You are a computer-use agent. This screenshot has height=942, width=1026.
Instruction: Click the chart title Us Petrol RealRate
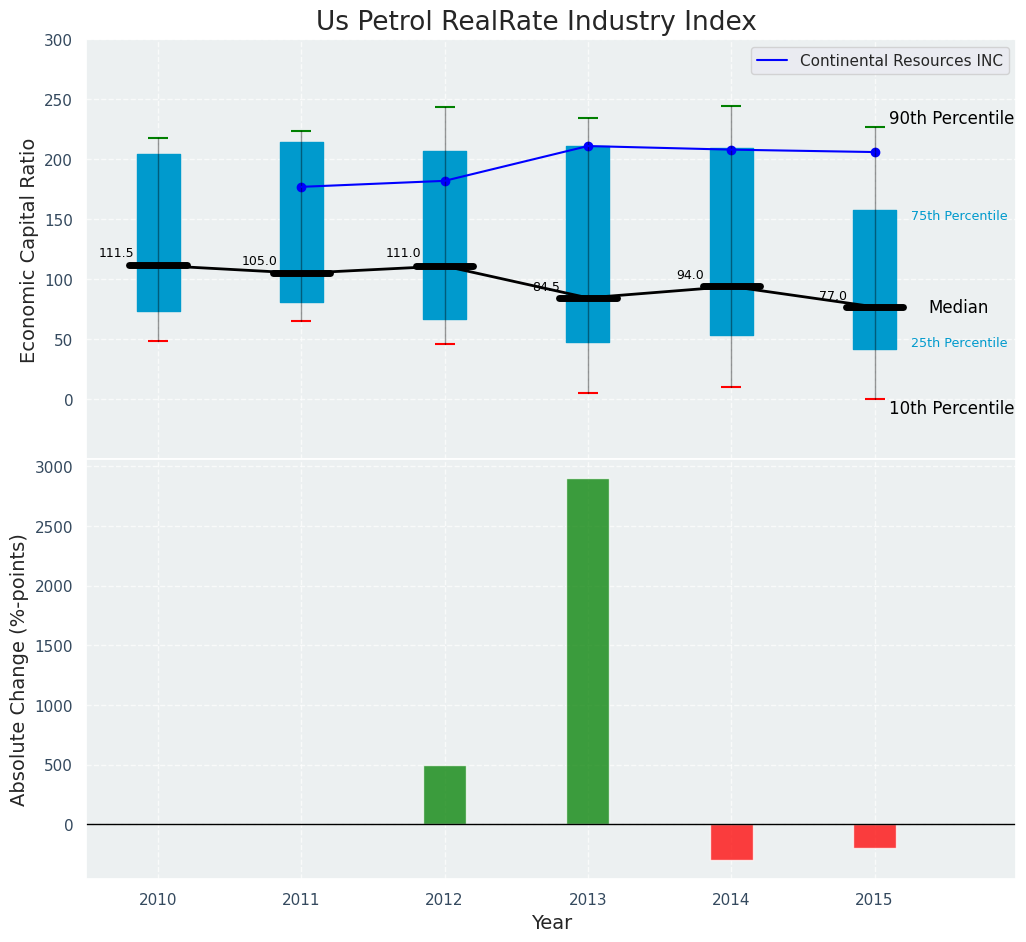pyautogui.click(x=536, y=21)
